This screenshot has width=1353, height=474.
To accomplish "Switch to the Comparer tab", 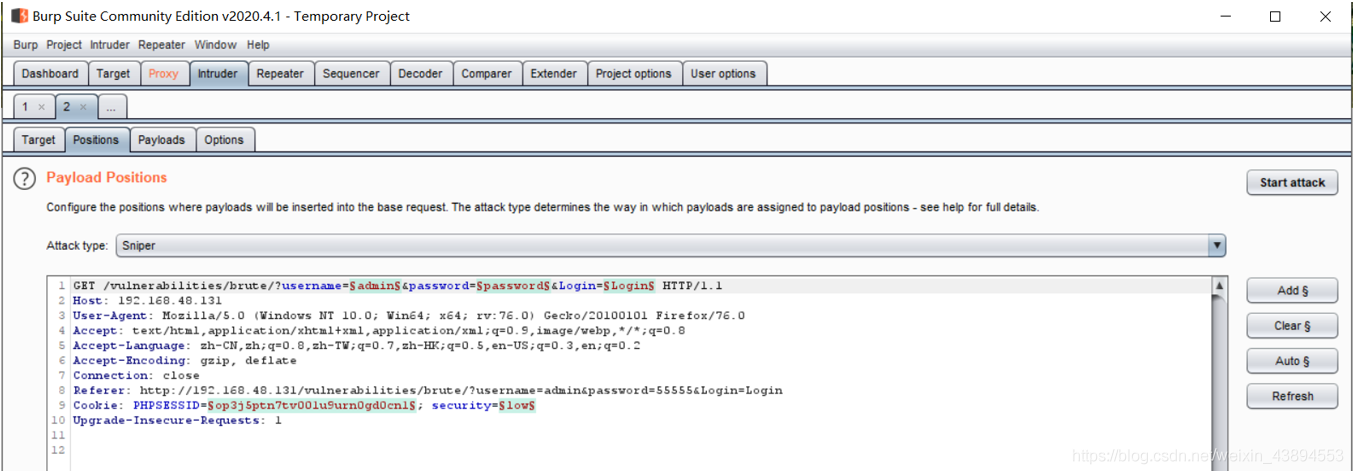I will 487,74.
